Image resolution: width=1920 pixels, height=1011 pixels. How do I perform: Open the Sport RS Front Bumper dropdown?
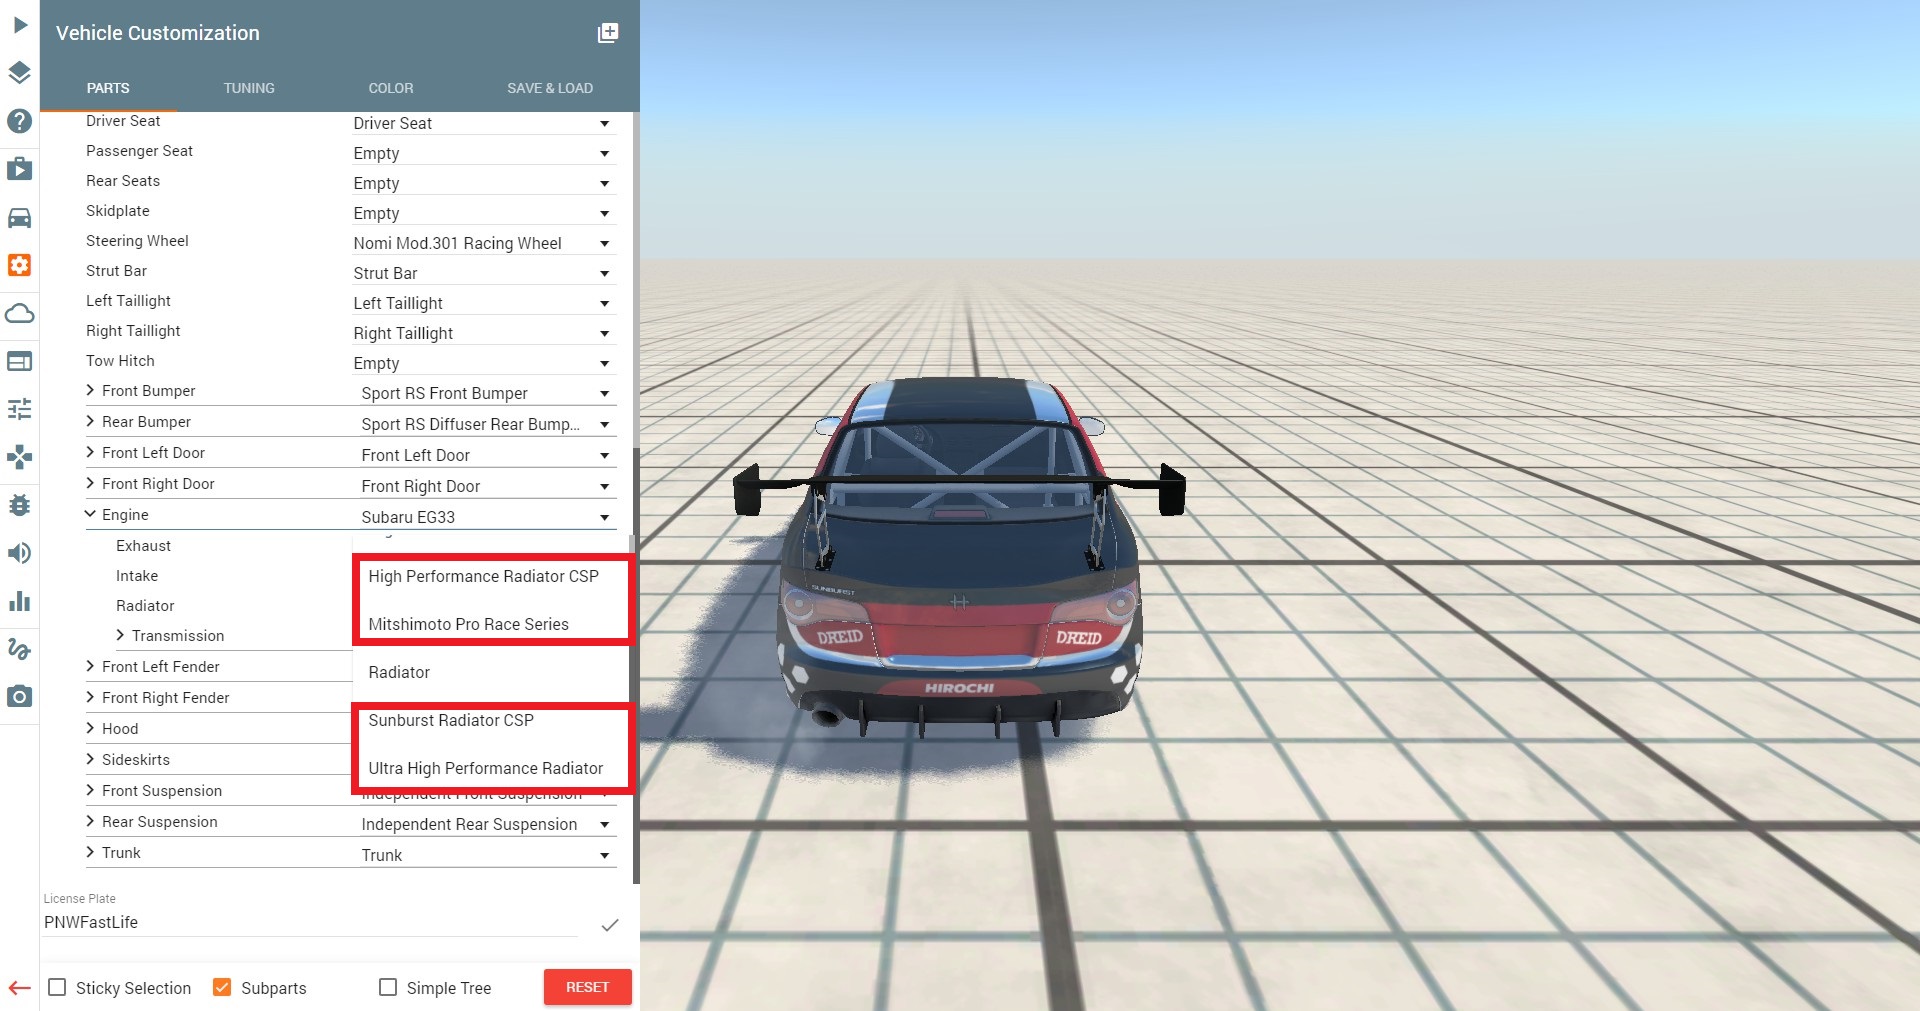(487, 393)
